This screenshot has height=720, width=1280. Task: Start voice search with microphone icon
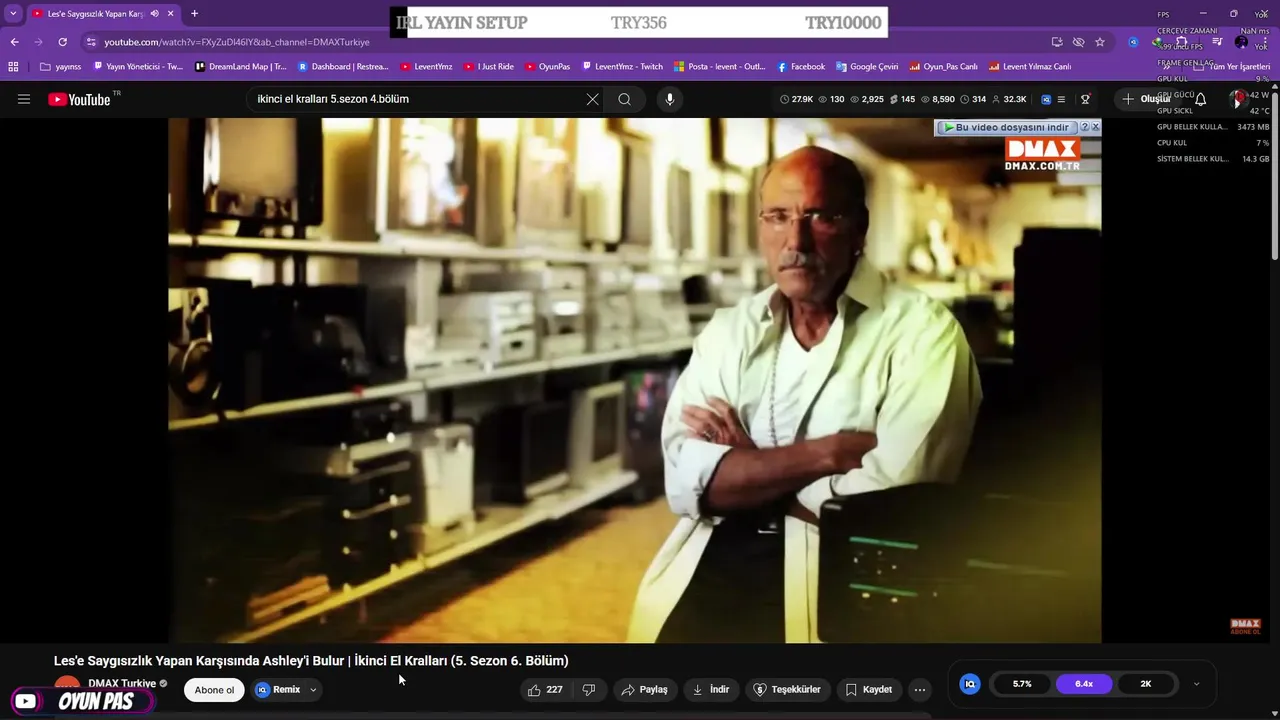click(x=670, y=99)
